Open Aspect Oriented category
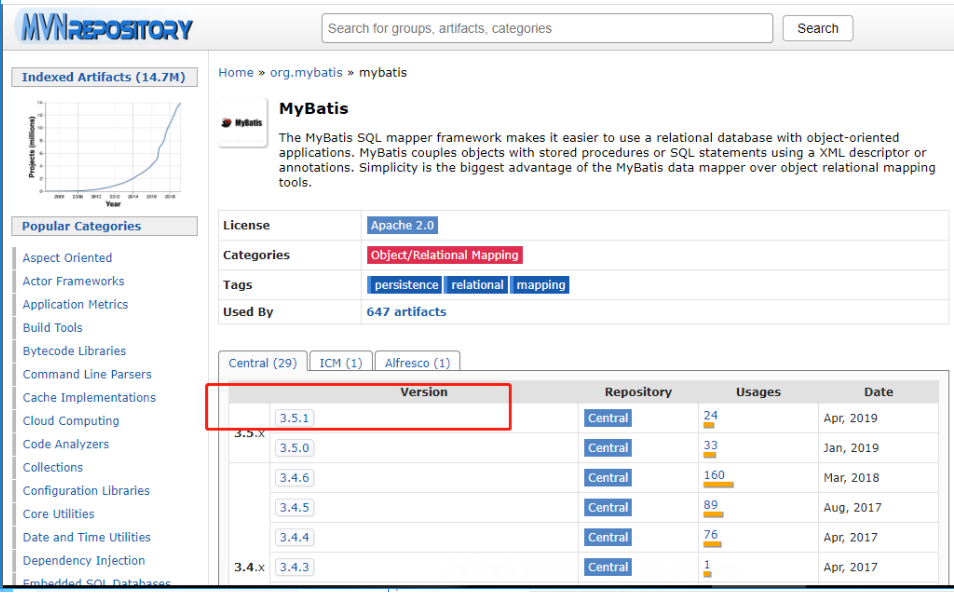The image size is (954, 592). 67,258
